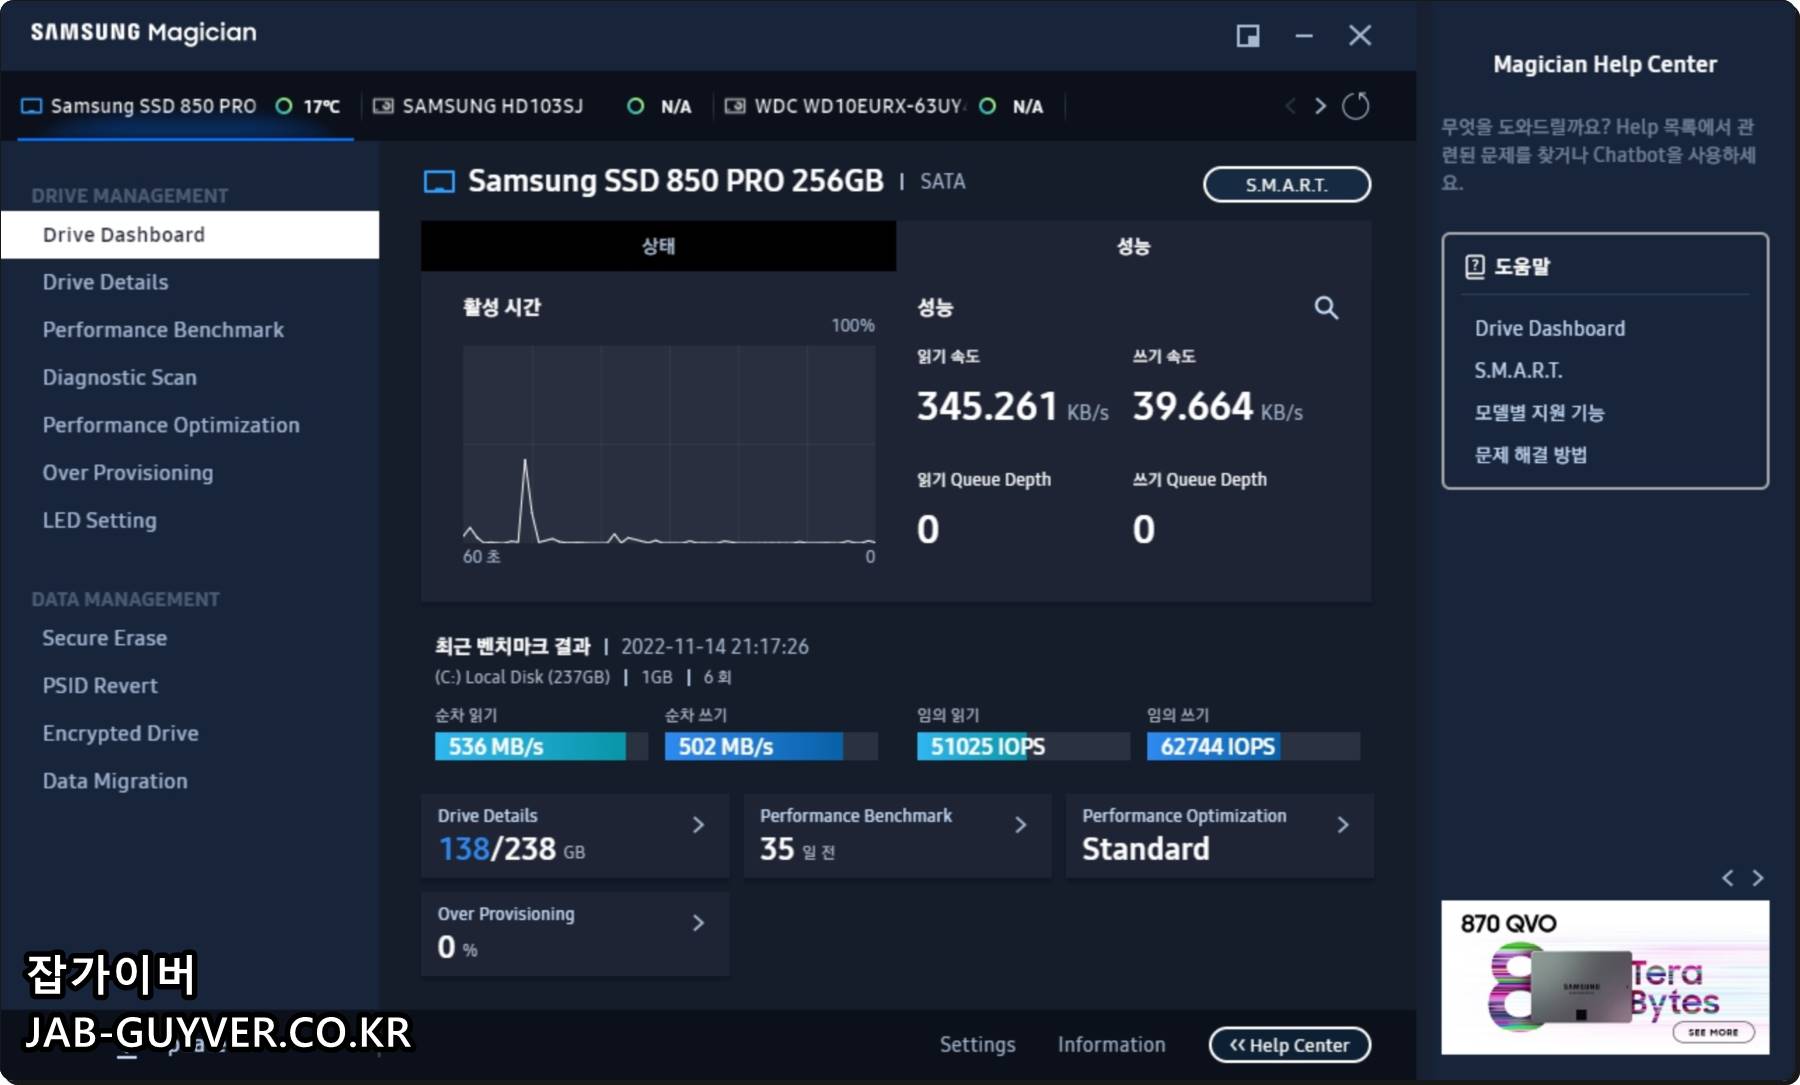Click the 활성 시간 activity graph
Screen dimensions: 1800x1085
point(668,444)
